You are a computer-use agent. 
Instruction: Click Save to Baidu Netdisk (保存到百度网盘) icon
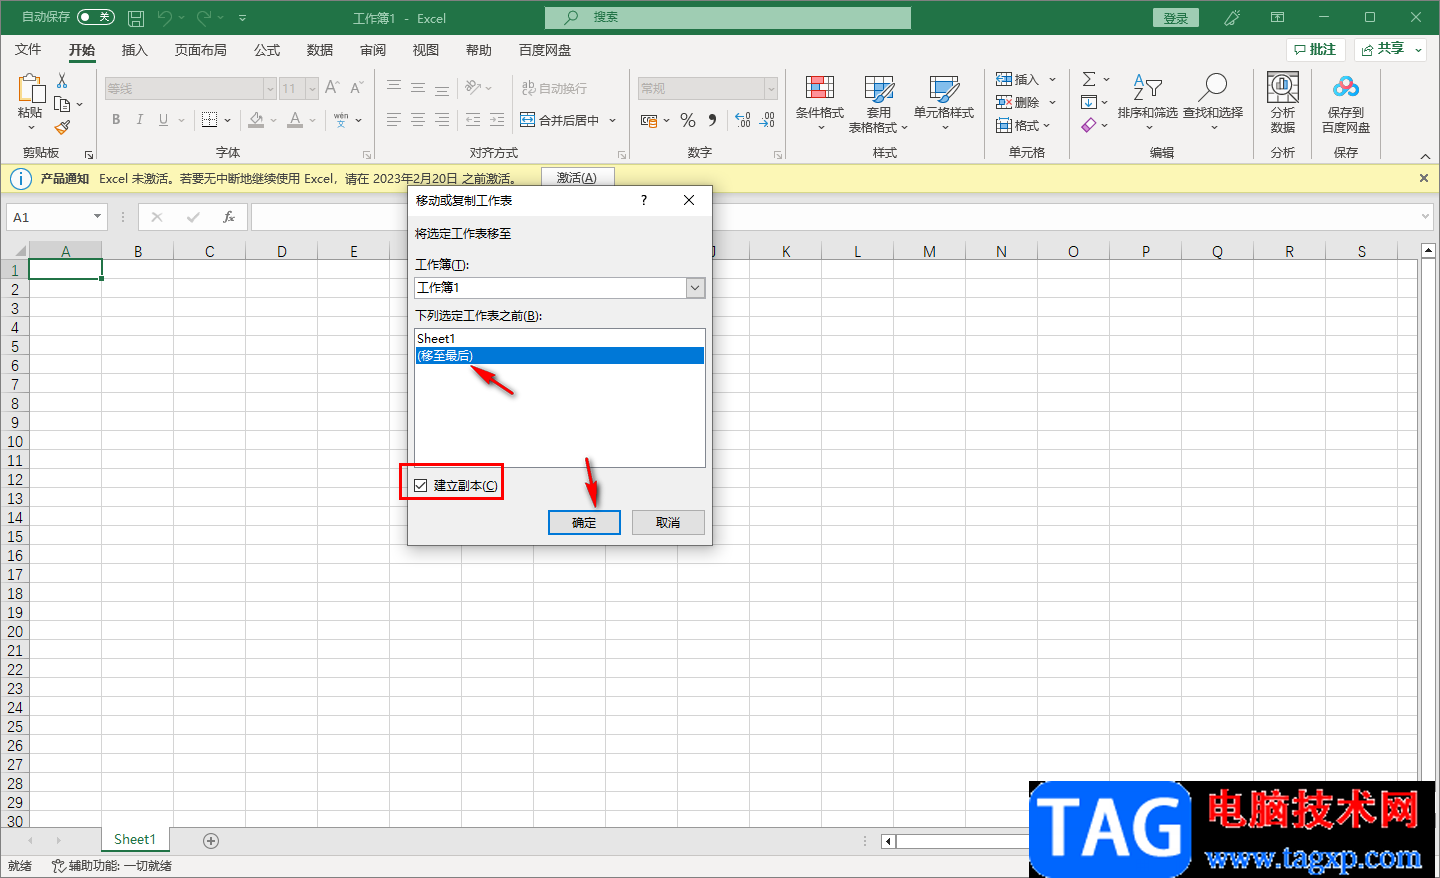point(1346,102)
